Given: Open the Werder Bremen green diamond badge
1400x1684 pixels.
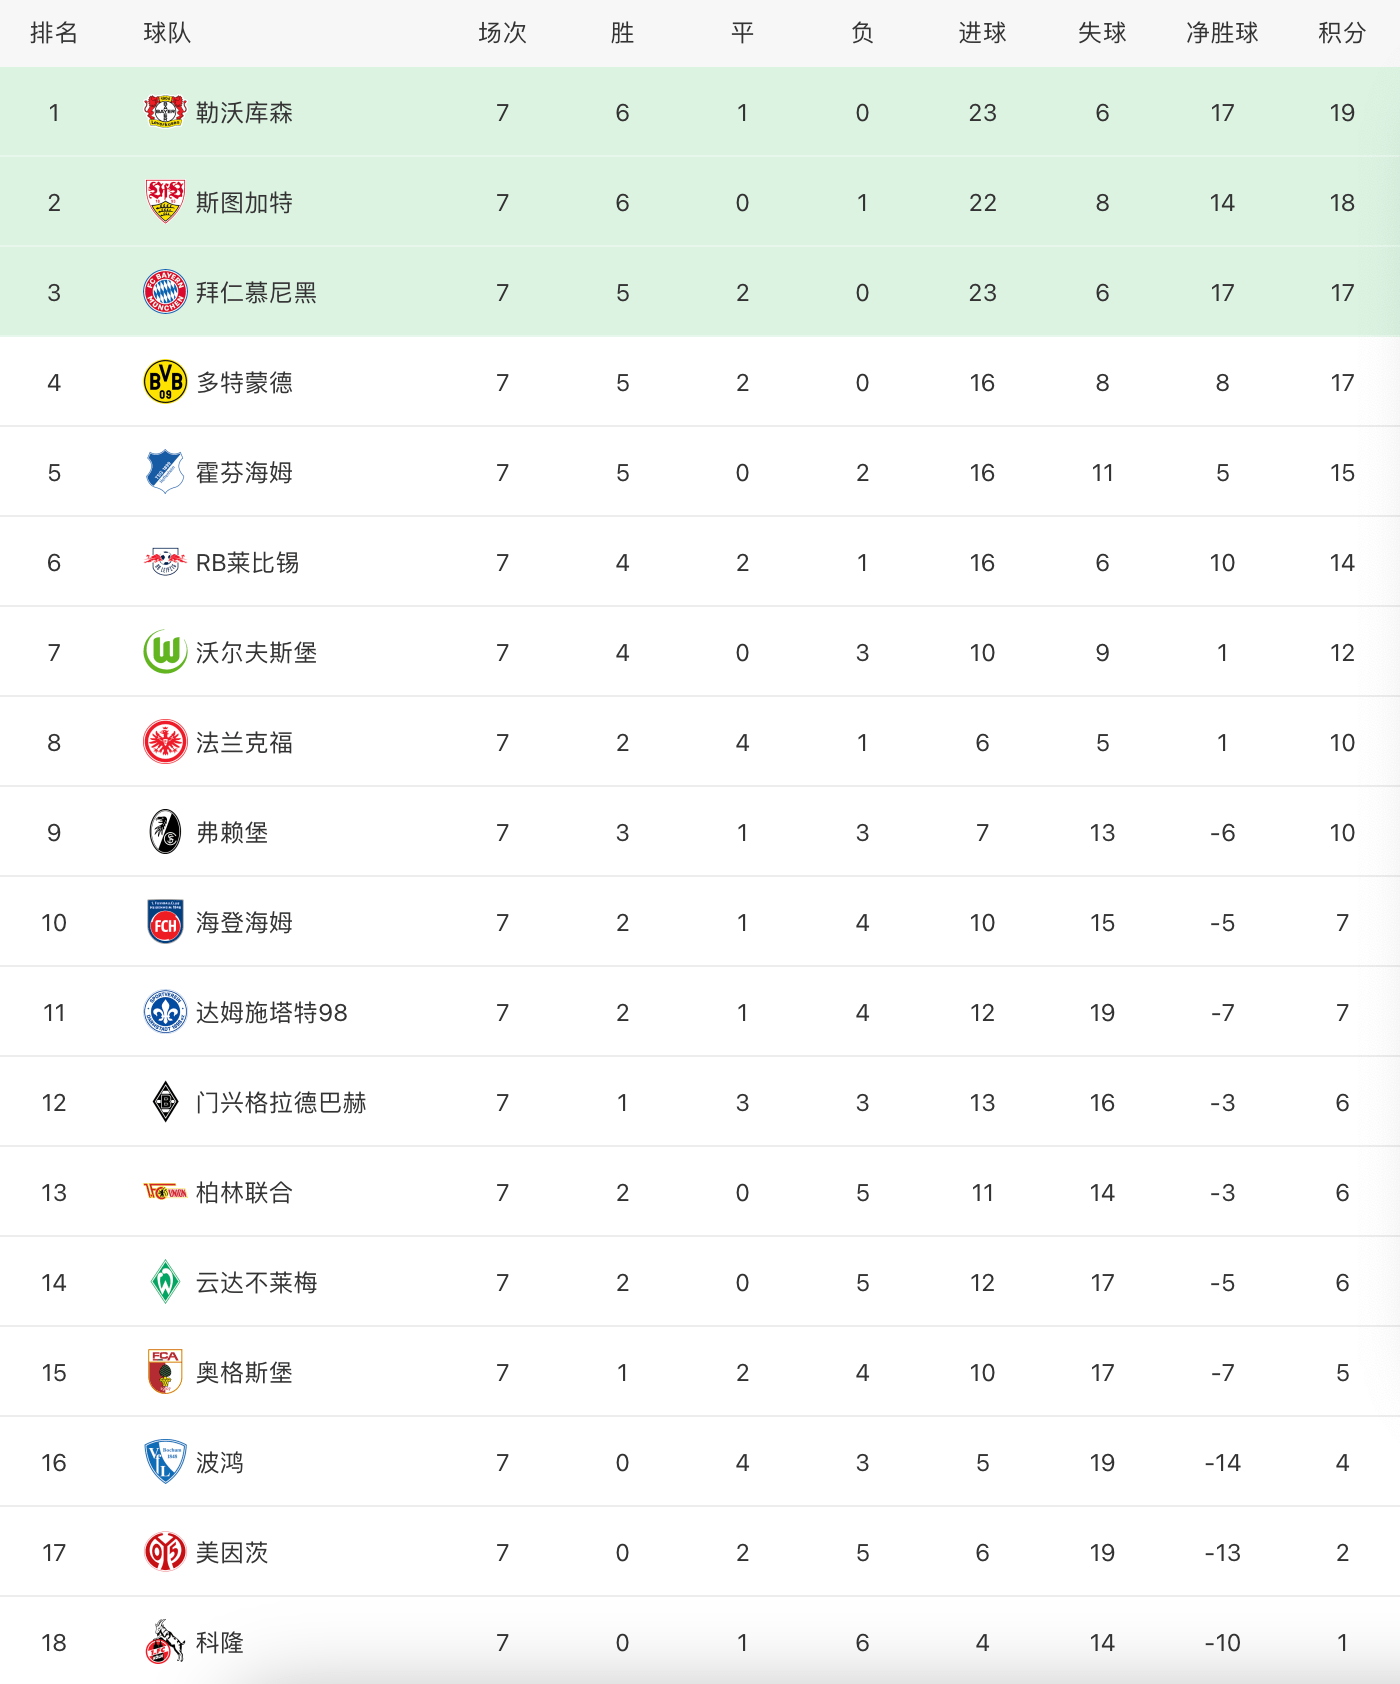Looking at the screenshot, I should tap(165, 1281).
